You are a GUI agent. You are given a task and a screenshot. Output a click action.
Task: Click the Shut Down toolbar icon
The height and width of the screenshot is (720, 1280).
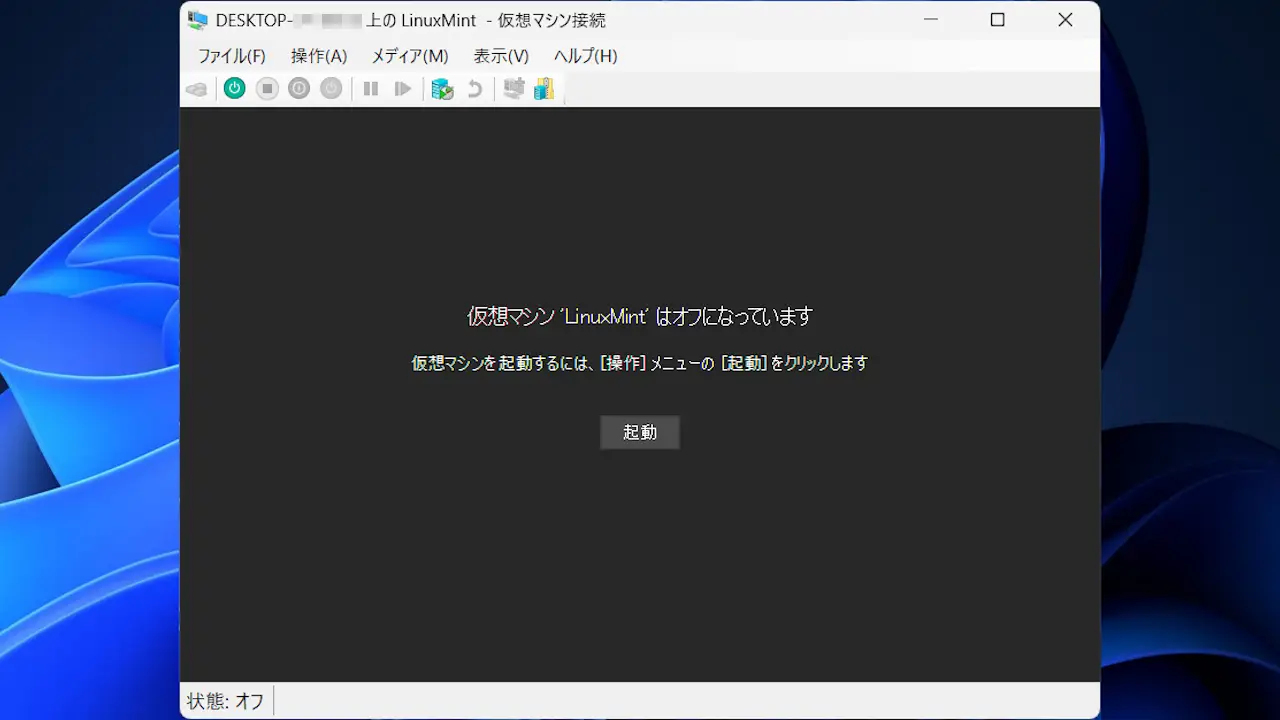299,89
